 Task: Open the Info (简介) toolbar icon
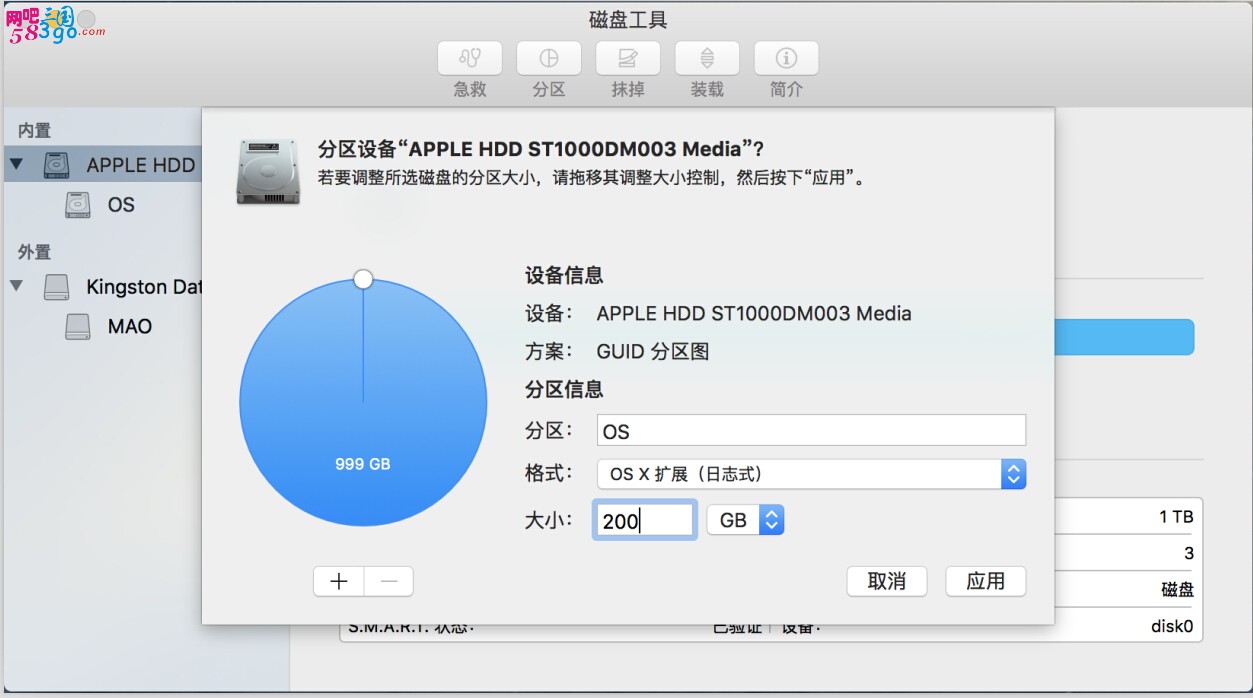[786, 58]
